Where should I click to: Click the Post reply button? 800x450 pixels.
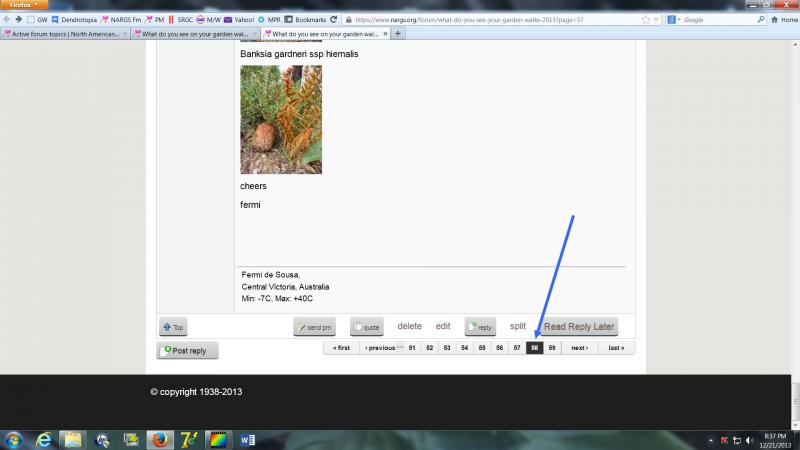(188, 351)
